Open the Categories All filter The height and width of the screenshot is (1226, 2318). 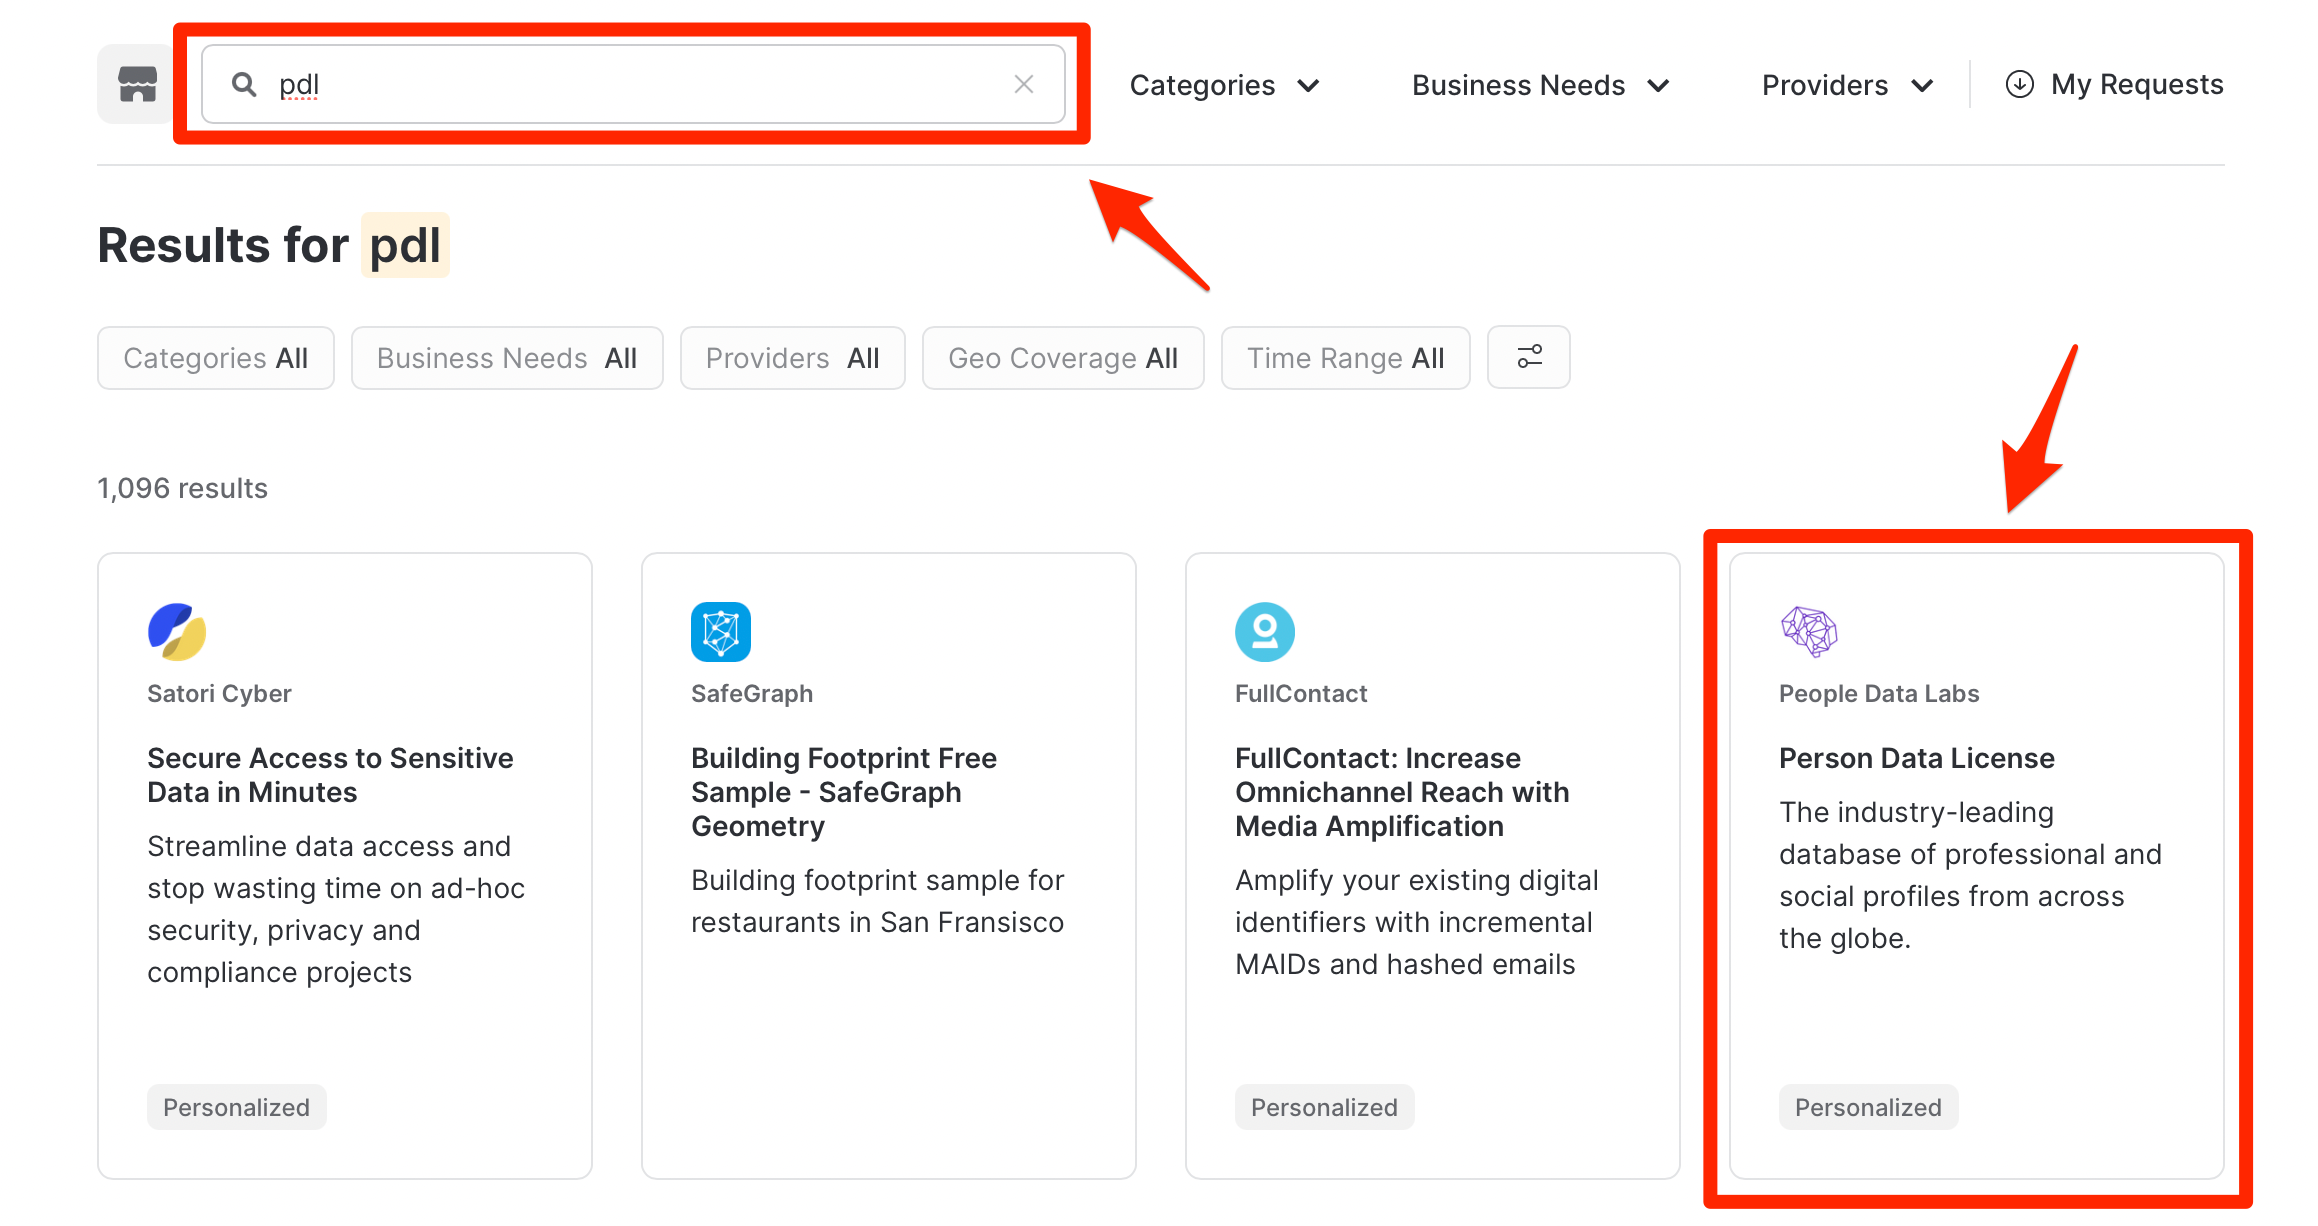(215, 358)
